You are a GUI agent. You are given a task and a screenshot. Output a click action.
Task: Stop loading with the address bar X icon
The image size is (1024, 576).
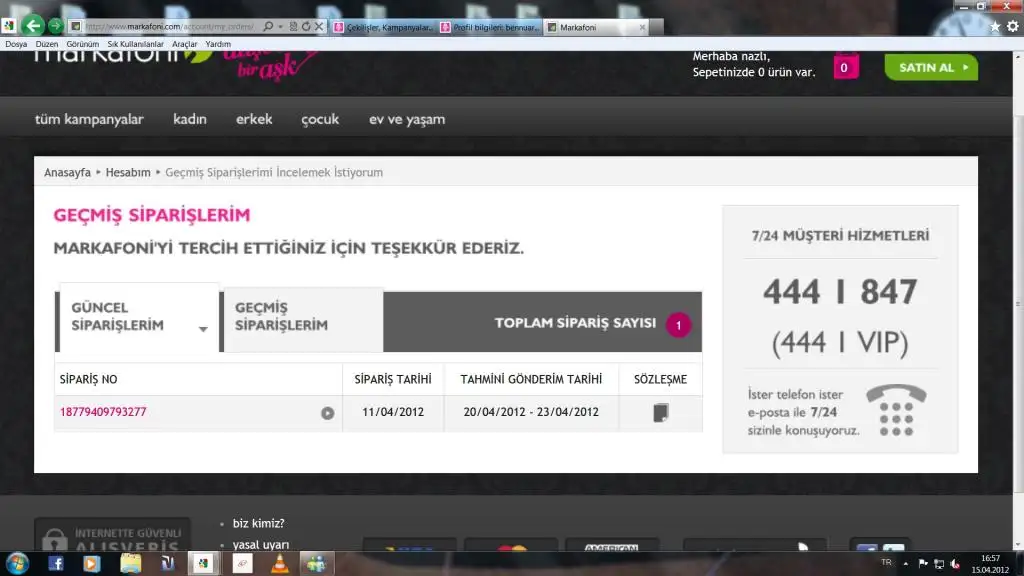[319, 27]
